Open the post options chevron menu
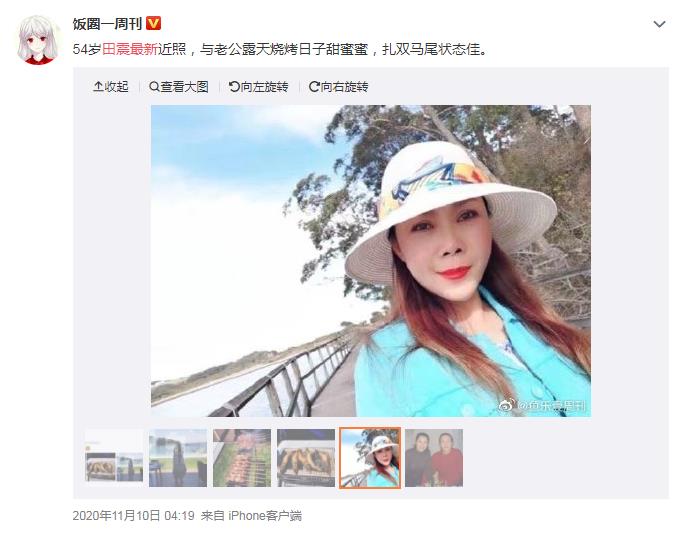The height and width of the screenshot is (545, 680). click(659, 24)
